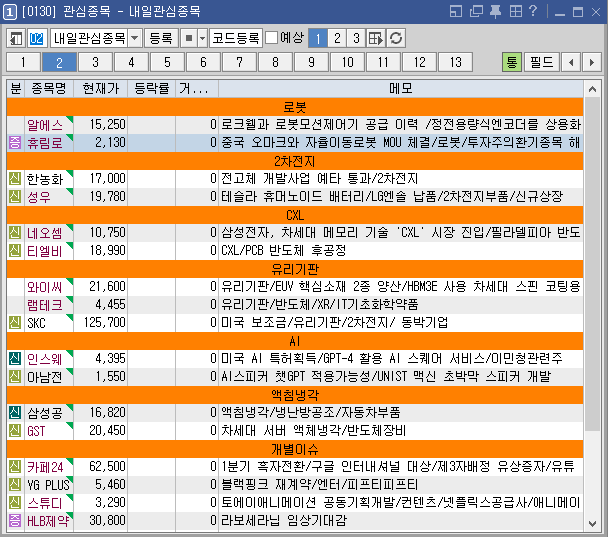
Task: Switch to group tab 13
Action: (456, 62)
